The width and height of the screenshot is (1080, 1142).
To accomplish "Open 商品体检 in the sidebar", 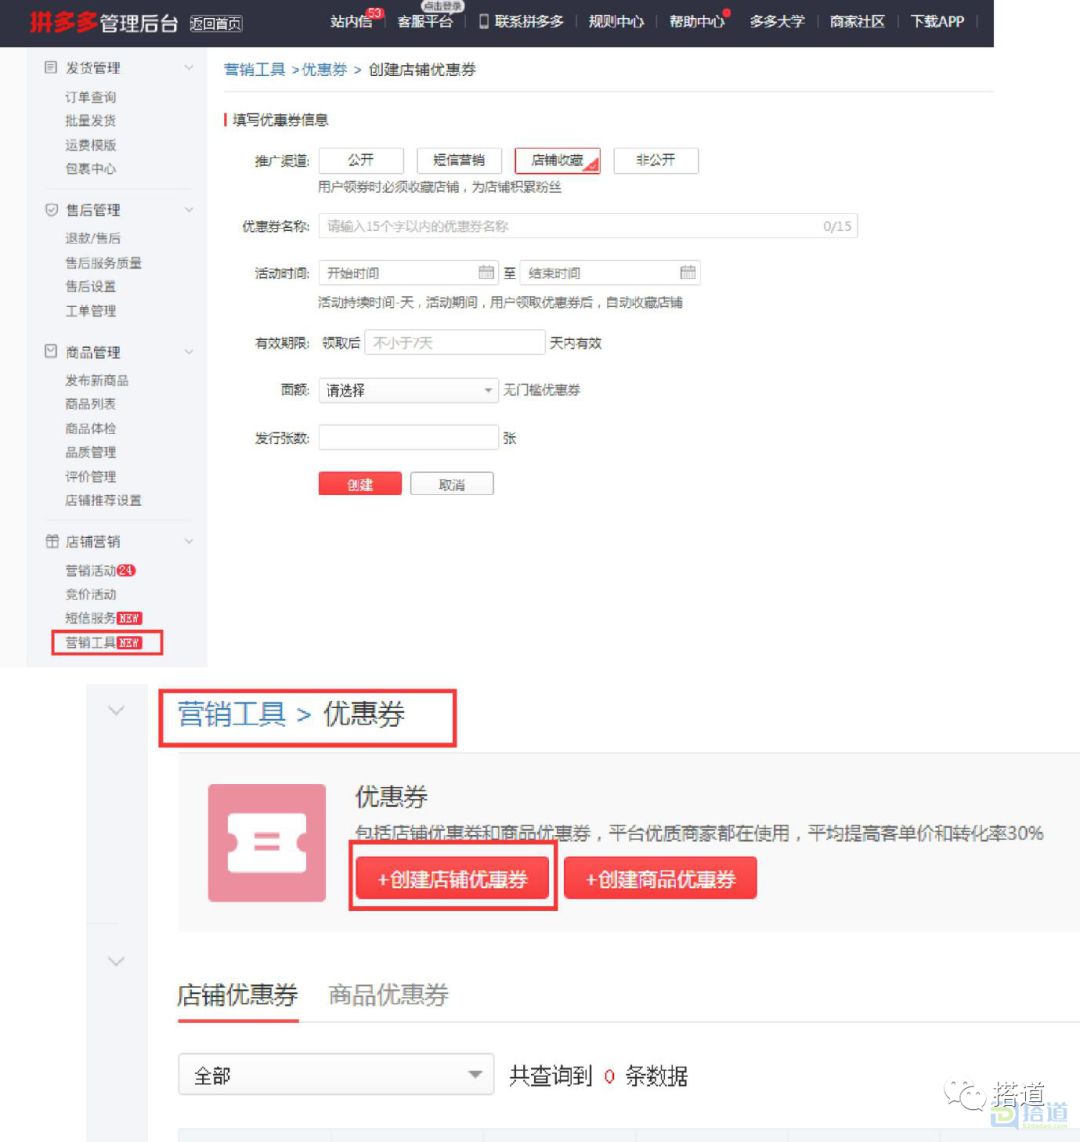I will coord(90,428).
